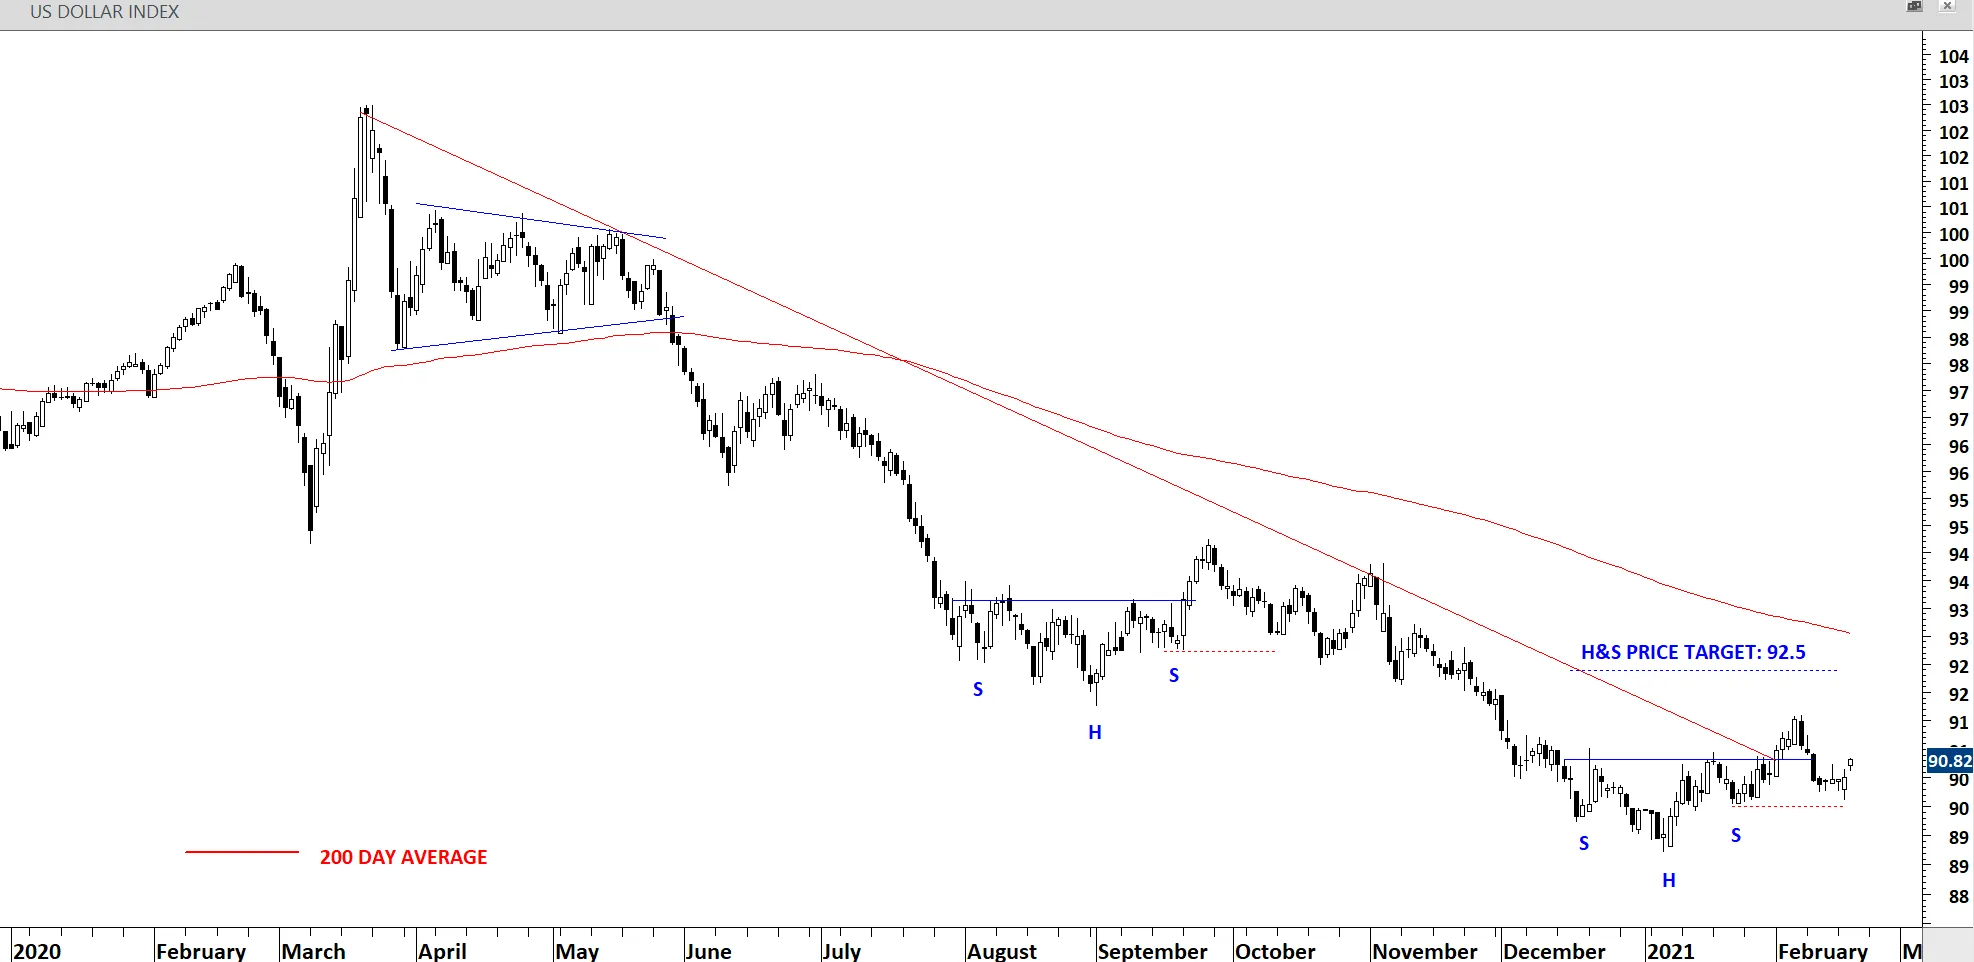The image size is (1974, 962).
Task: Click the current price tag 90.82
Action: point(1949,761)
